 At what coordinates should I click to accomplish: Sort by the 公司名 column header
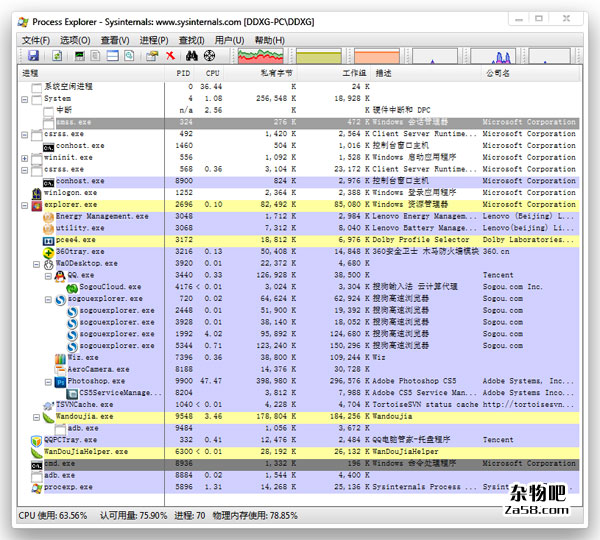(x=531, y=73)
